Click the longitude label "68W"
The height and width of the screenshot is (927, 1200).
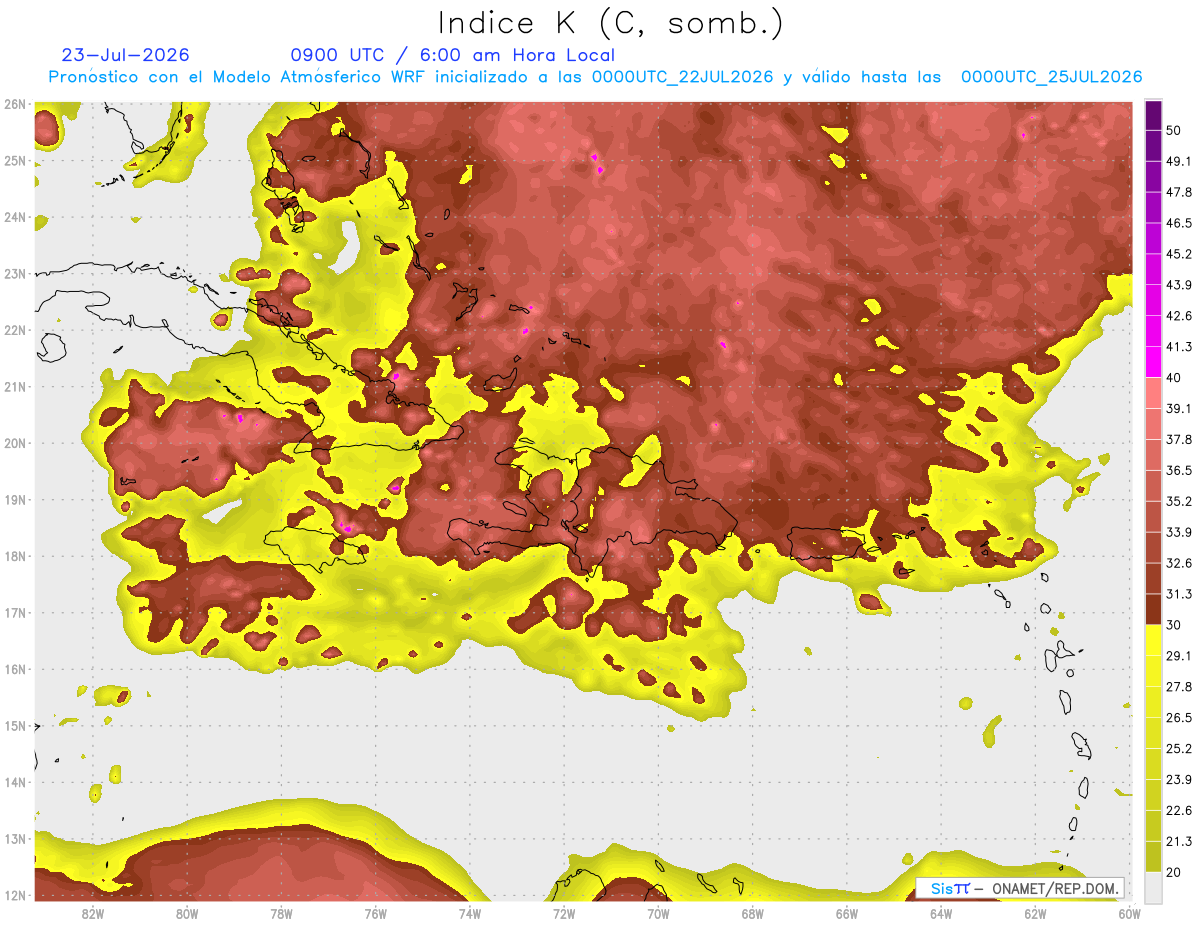[x=753, y=913]
